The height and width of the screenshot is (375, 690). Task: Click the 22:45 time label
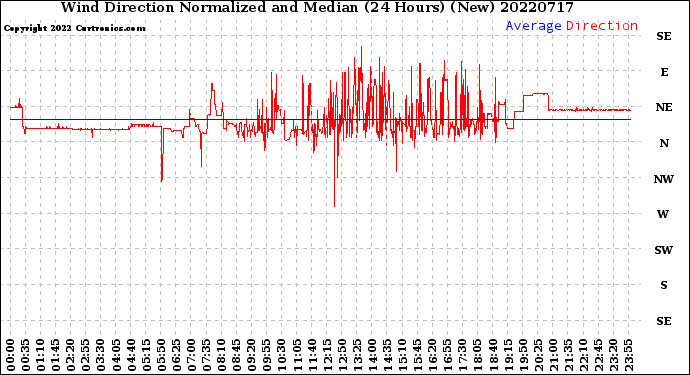(x=597, y=355)
